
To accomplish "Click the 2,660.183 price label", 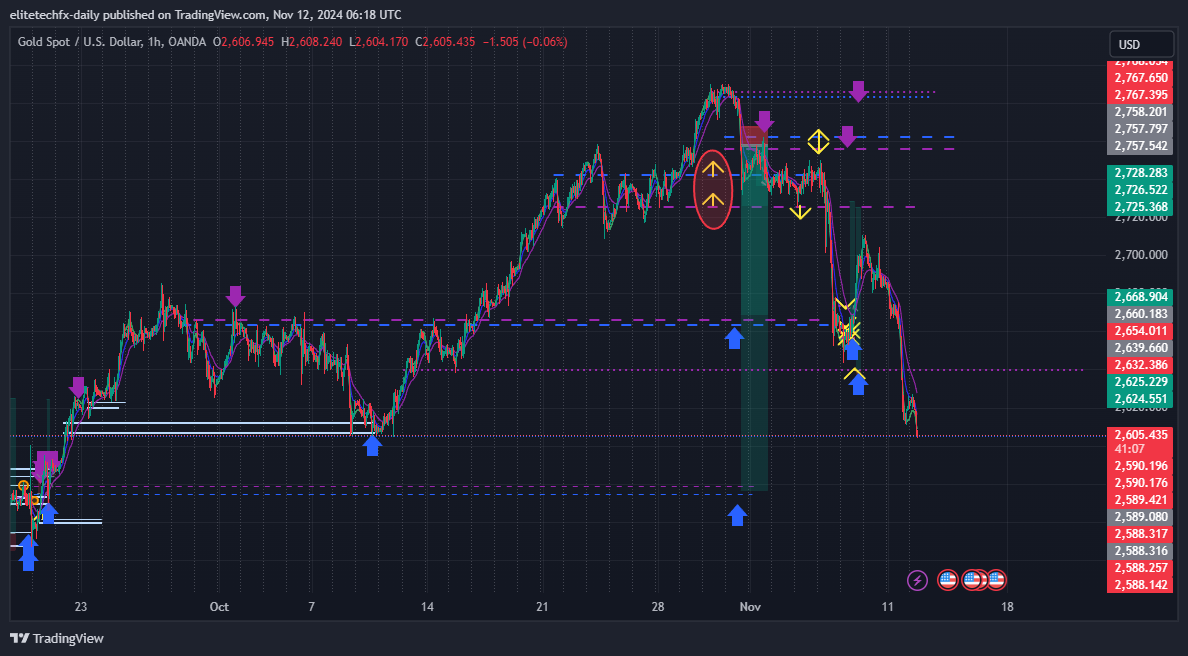I will tap(1141, 314).
